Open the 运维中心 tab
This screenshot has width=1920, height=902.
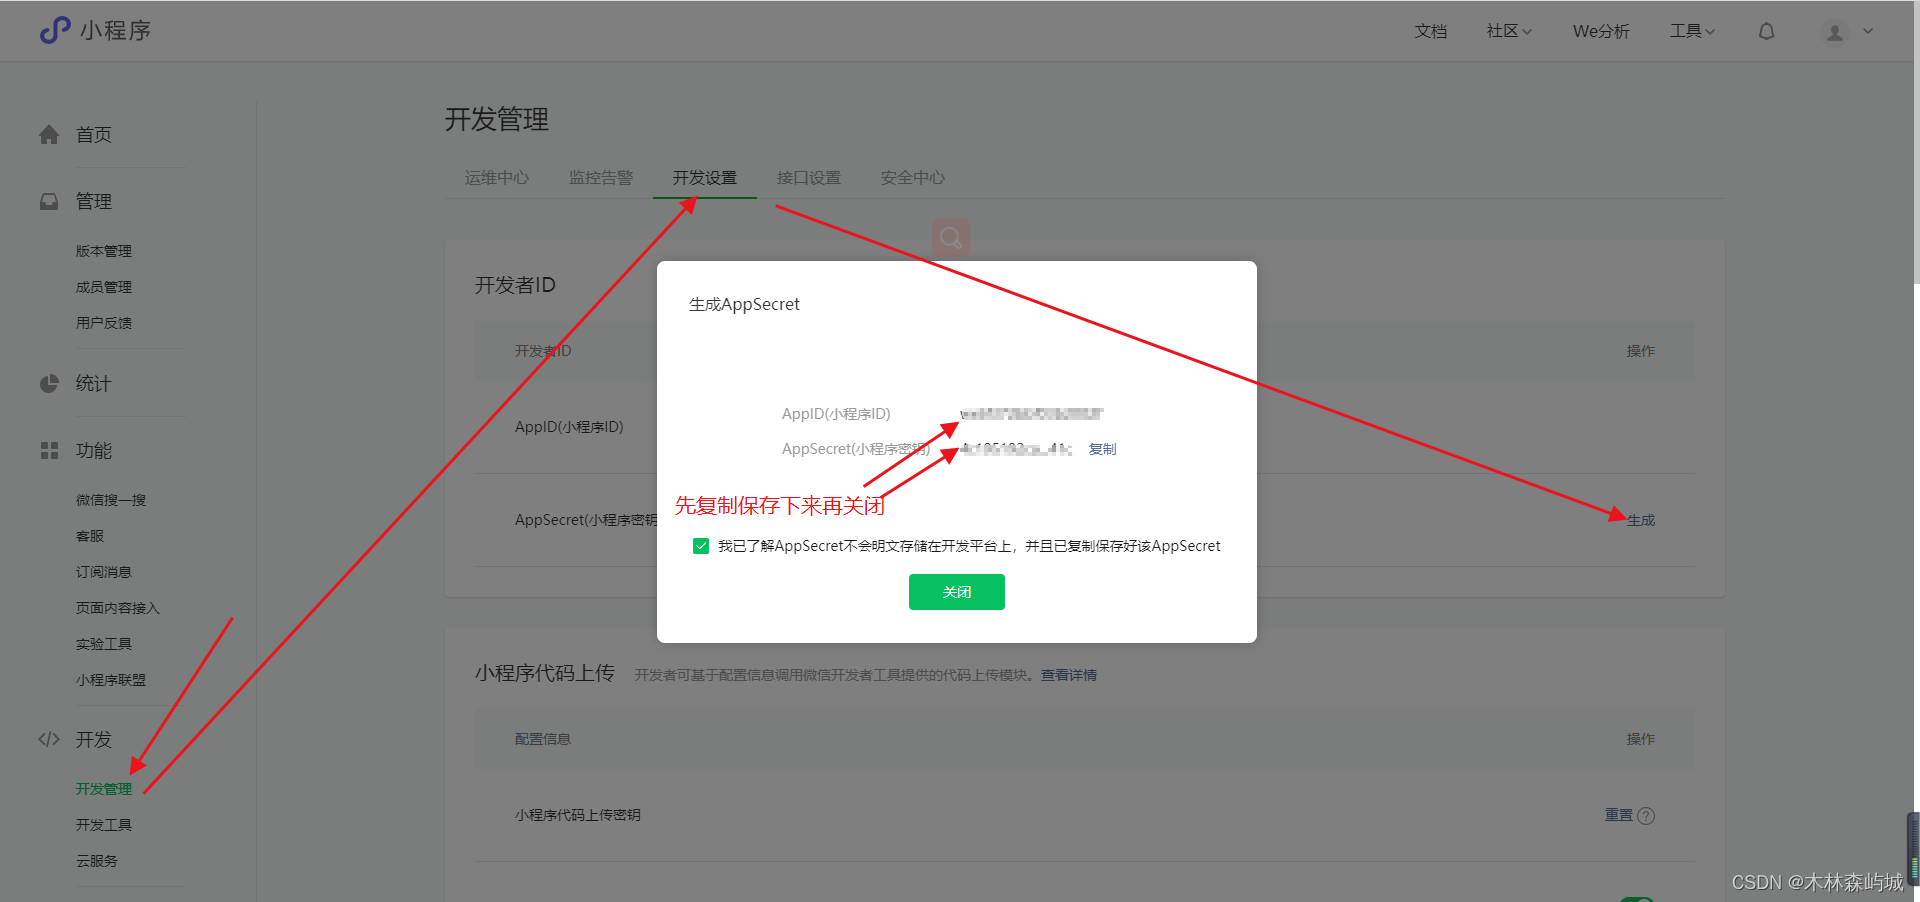496,177
